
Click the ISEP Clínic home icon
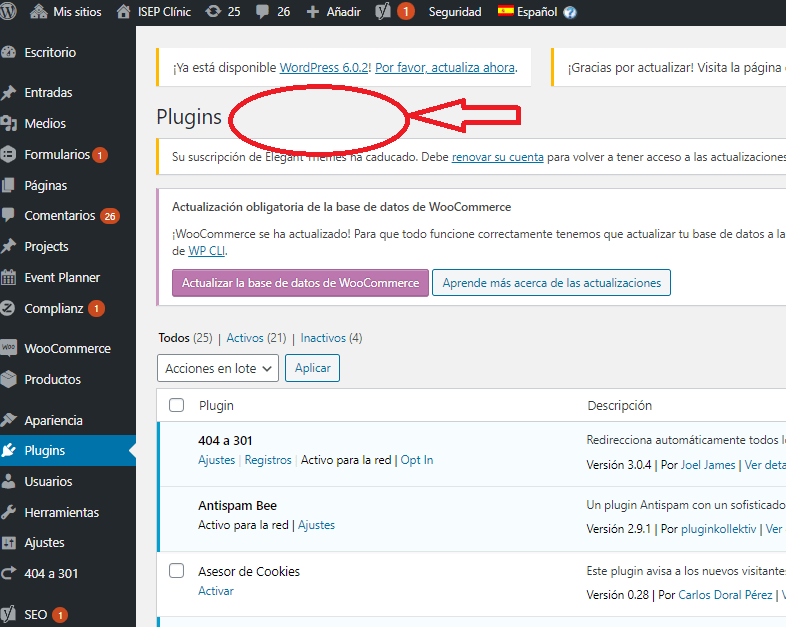[123, 12]
